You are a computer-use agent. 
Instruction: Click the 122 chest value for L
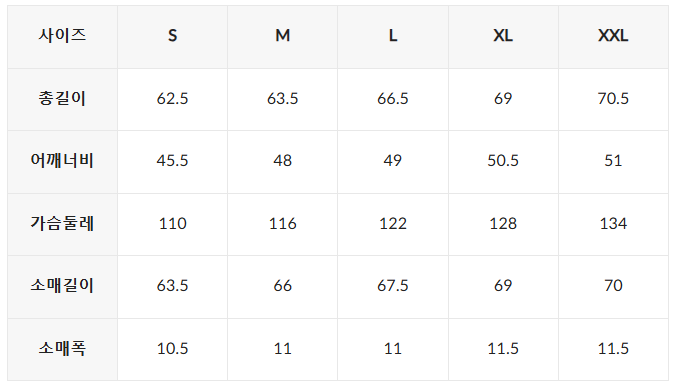(393, 224)
